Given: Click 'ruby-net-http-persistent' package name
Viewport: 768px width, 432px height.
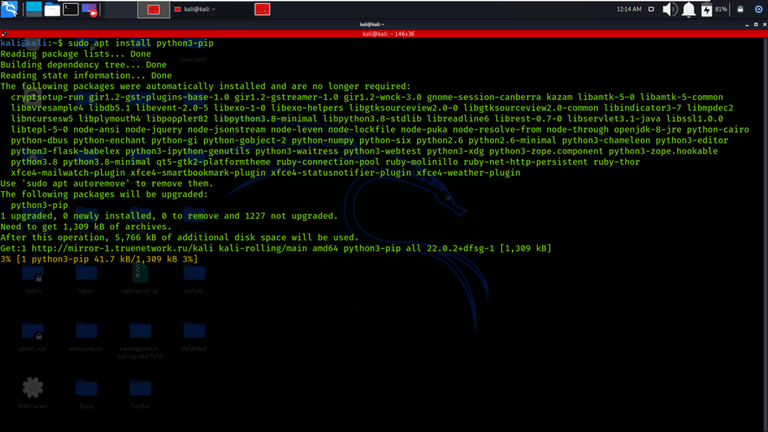Looking at the screenshot, I should [526, 162].
